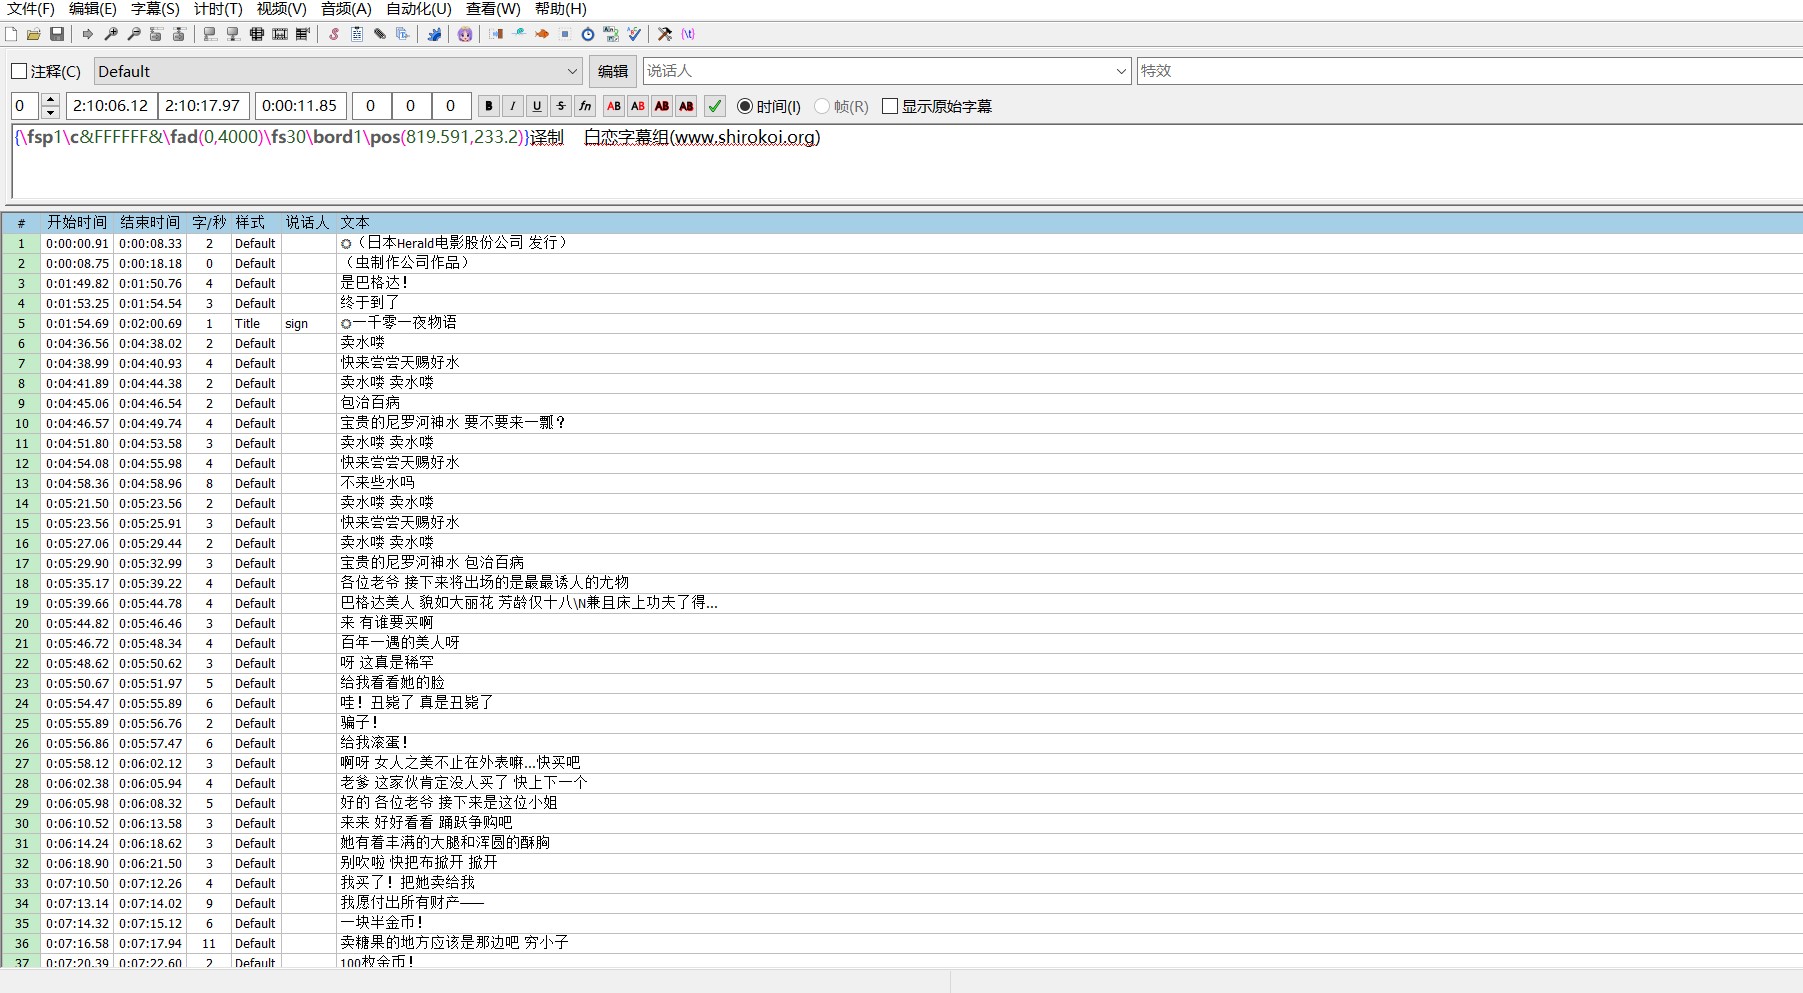This screenshot has height=993, width=1803.
Task: Snap subtitle end to video frame
Action: (x=233, y=34)
